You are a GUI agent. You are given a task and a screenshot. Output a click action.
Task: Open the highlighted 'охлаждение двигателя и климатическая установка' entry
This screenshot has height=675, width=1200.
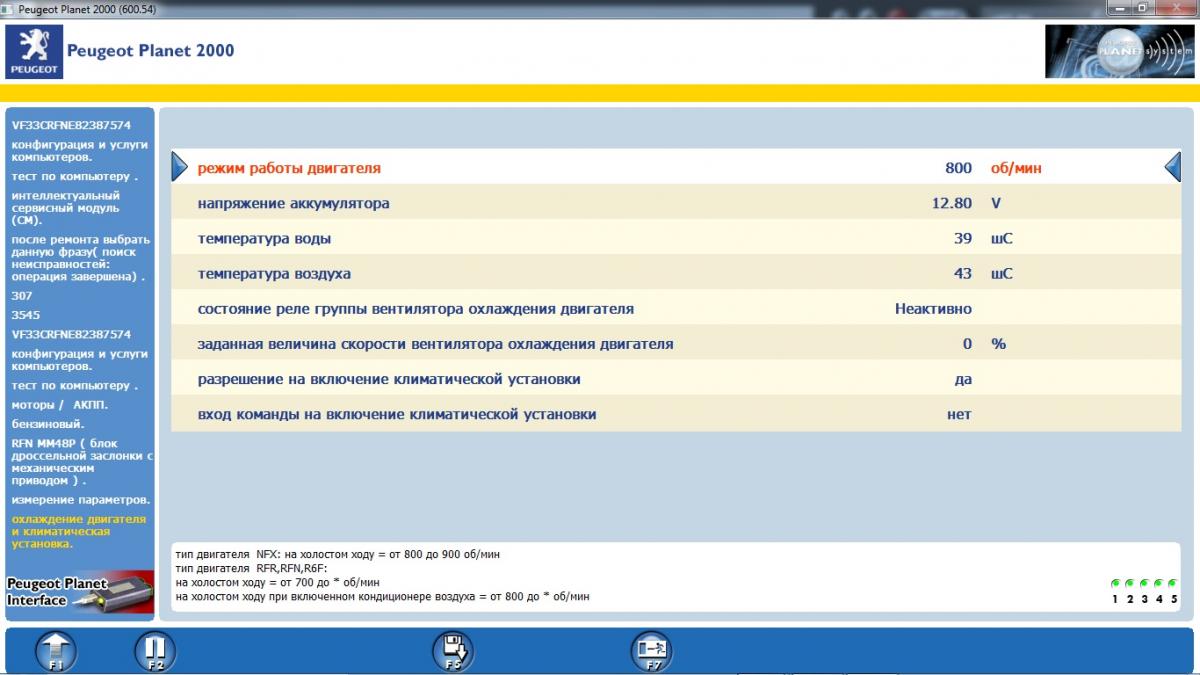[x=79, y=532]
